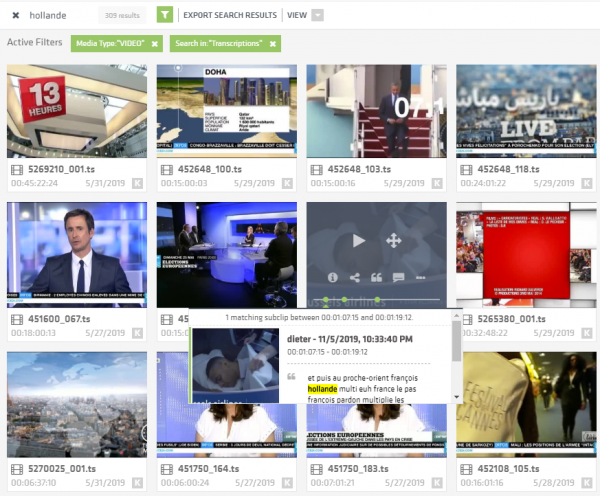The width and height of the screenshot is (600, 496).
Task: Click the K badge on 452648_100.ts card
Action: tap(287, 183)
